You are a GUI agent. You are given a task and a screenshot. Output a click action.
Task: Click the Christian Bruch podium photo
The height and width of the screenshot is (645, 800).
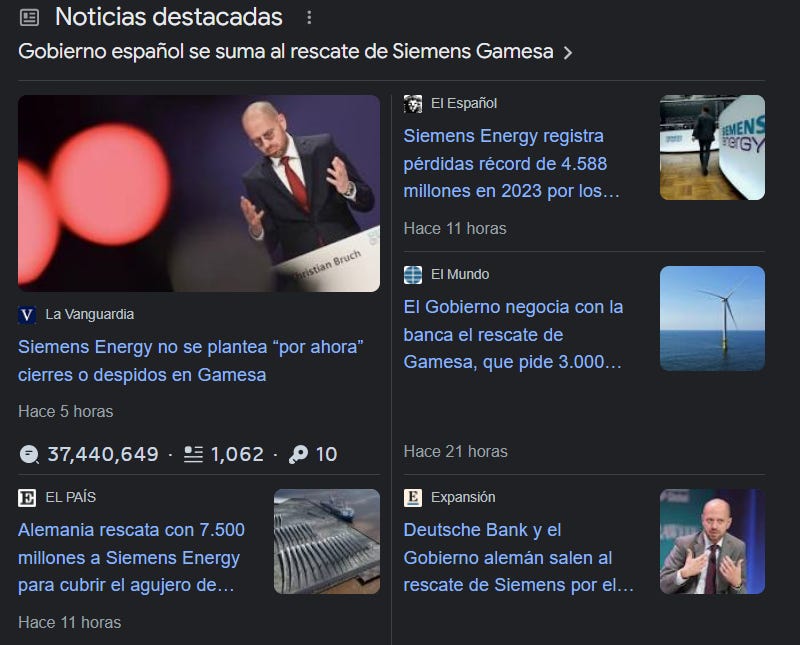[199, 193]
